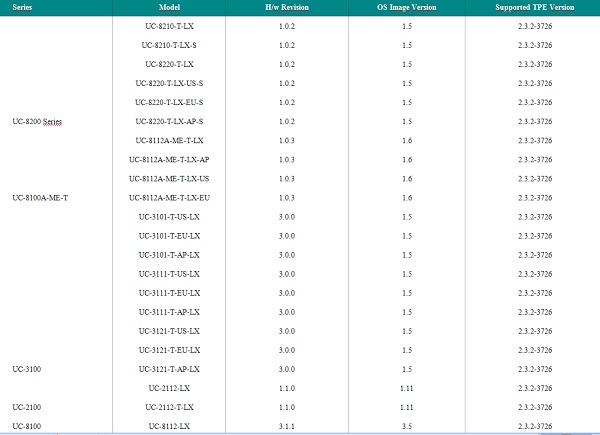Click model UC-3111-T-EU-LX
Image resolution: width=600 pixels, height=435 pixels.
click(x=169, y=292)
